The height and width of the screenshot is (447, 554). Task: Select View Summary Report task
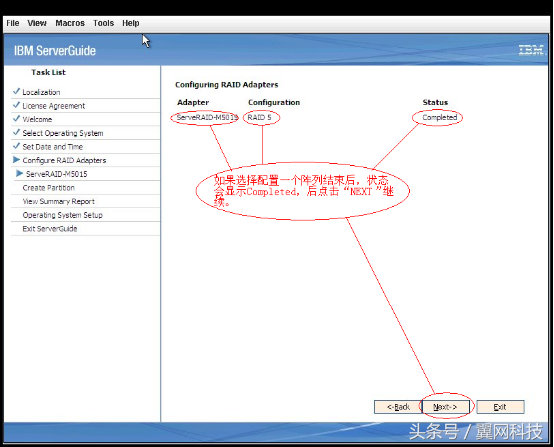point(59,201)
